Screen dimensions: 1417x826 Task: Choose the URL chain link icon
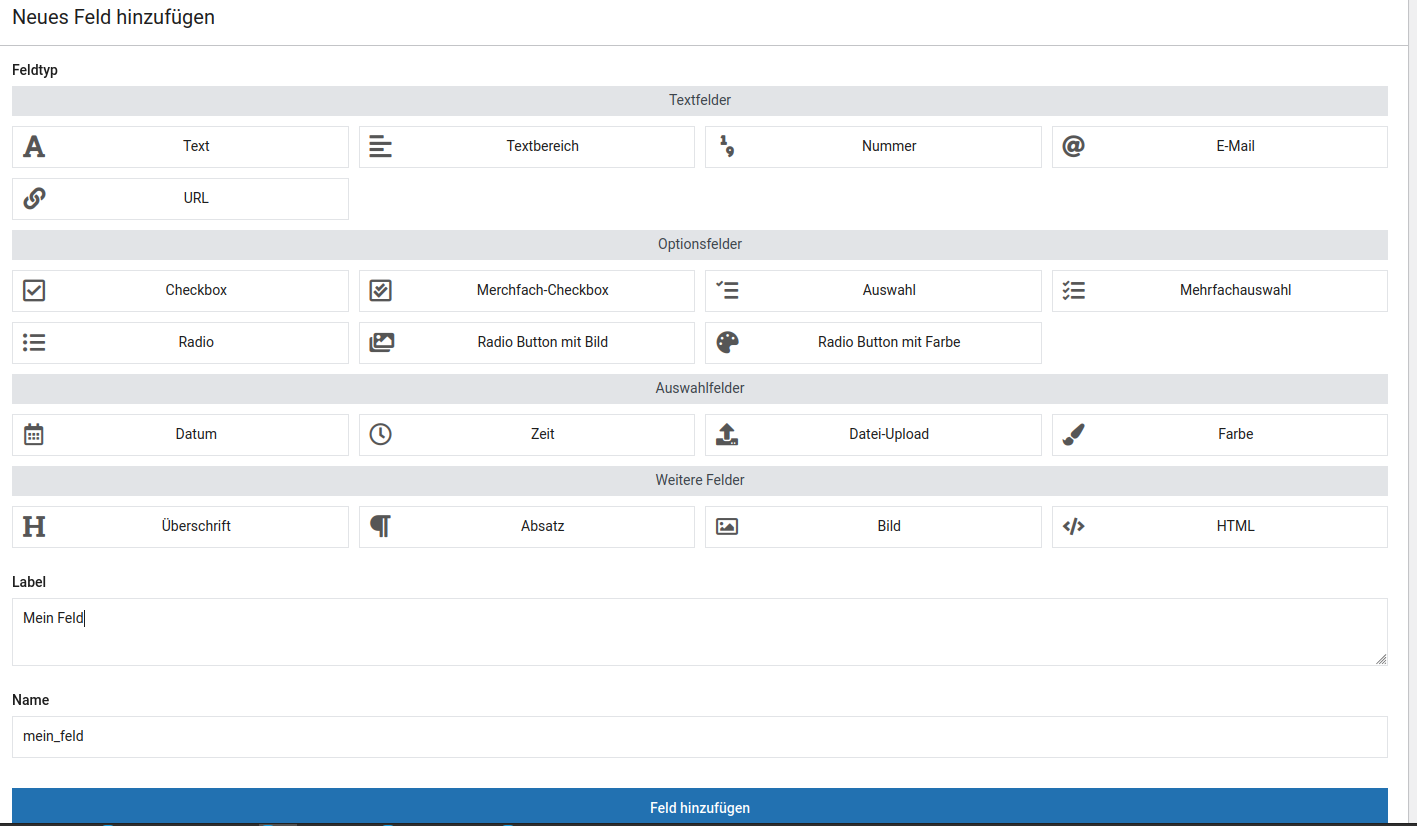(x=34, y=199)
